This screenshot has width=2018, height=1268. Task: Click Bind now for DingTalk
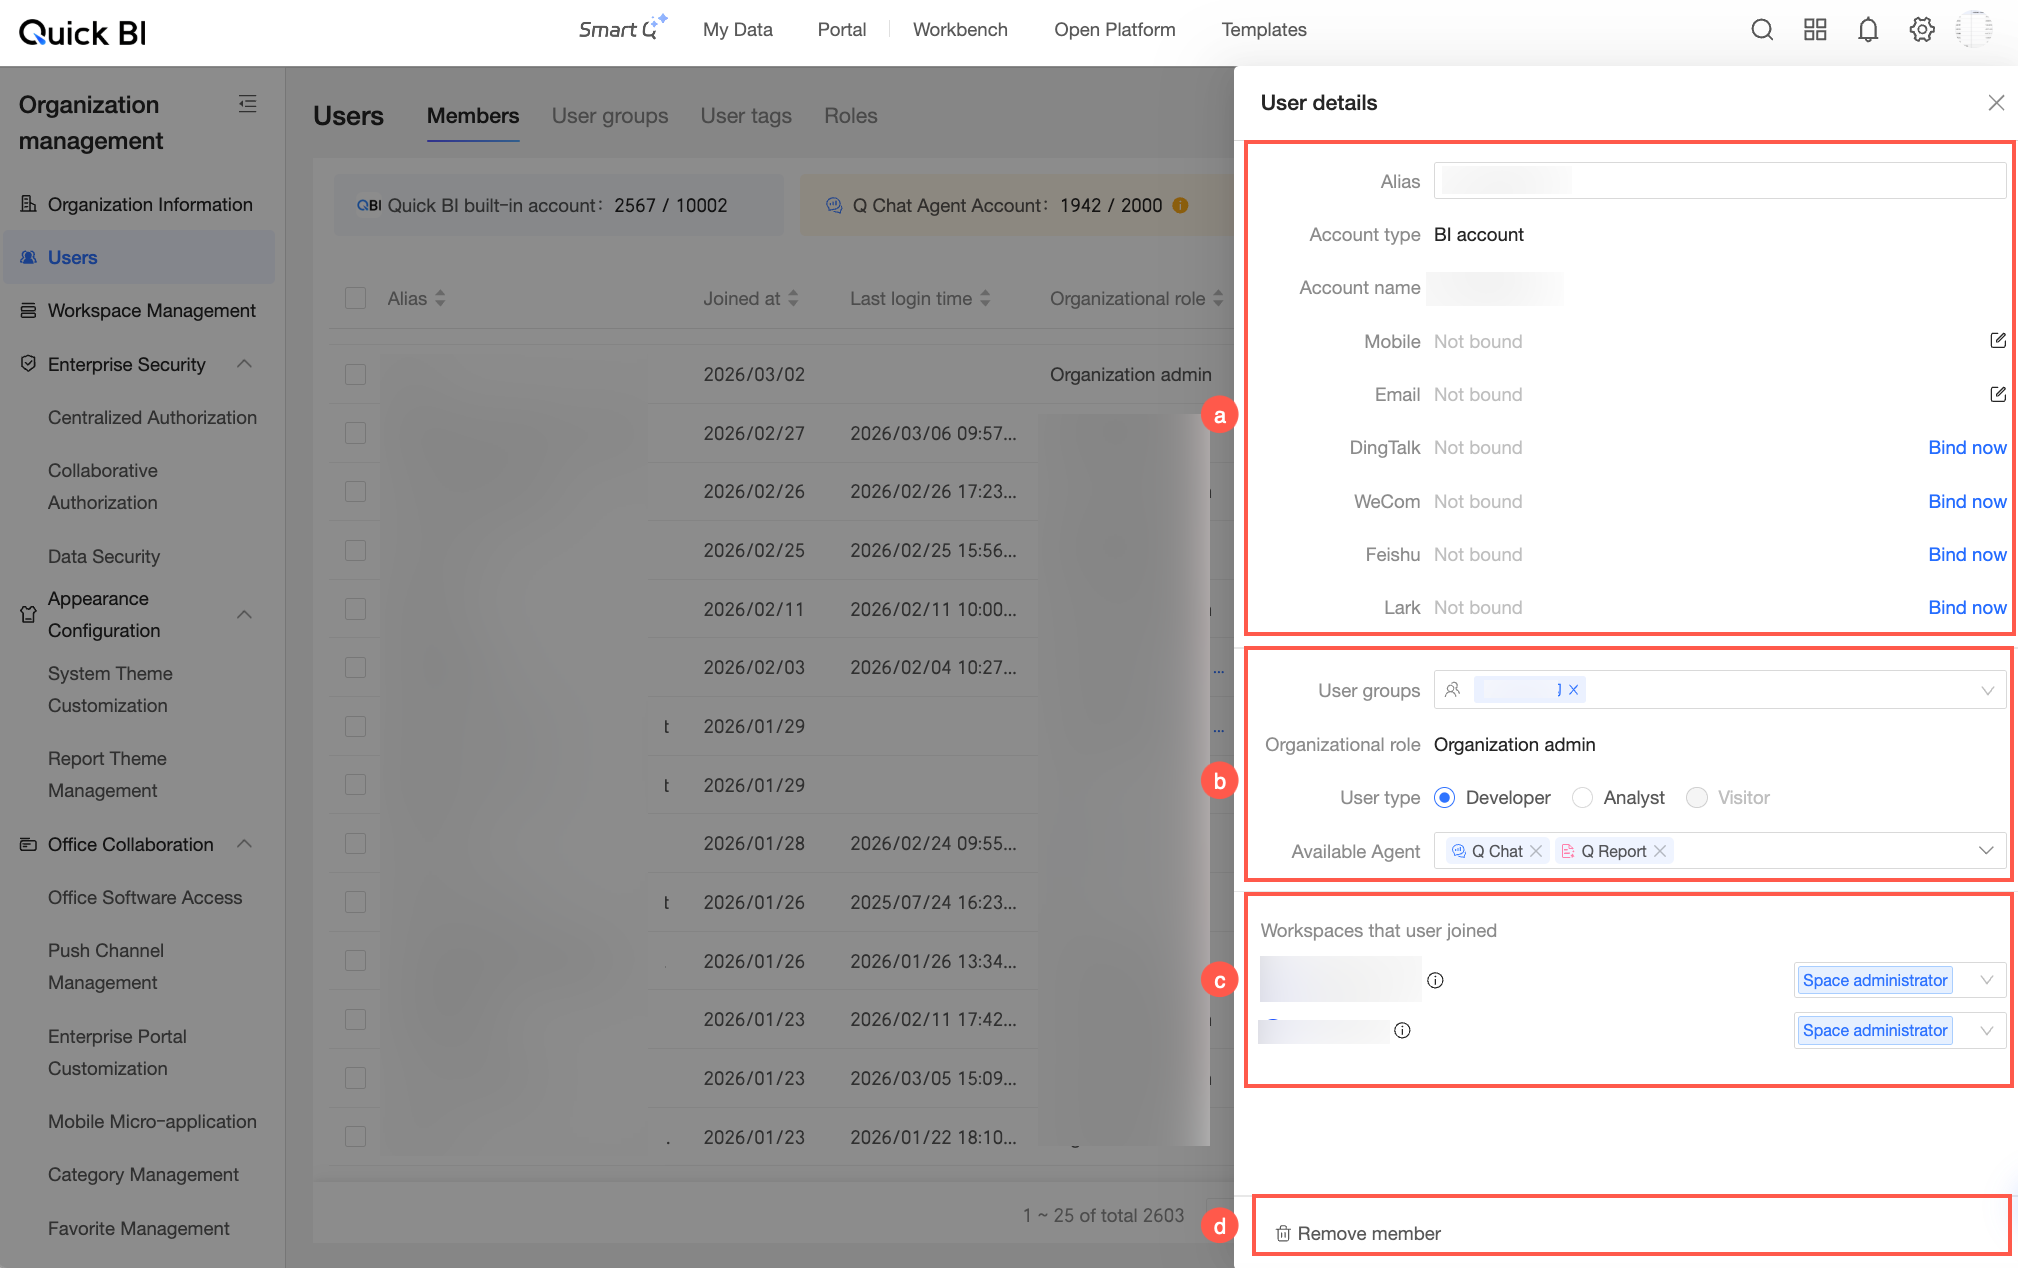pyautogui.click(x=1967, y=448)
